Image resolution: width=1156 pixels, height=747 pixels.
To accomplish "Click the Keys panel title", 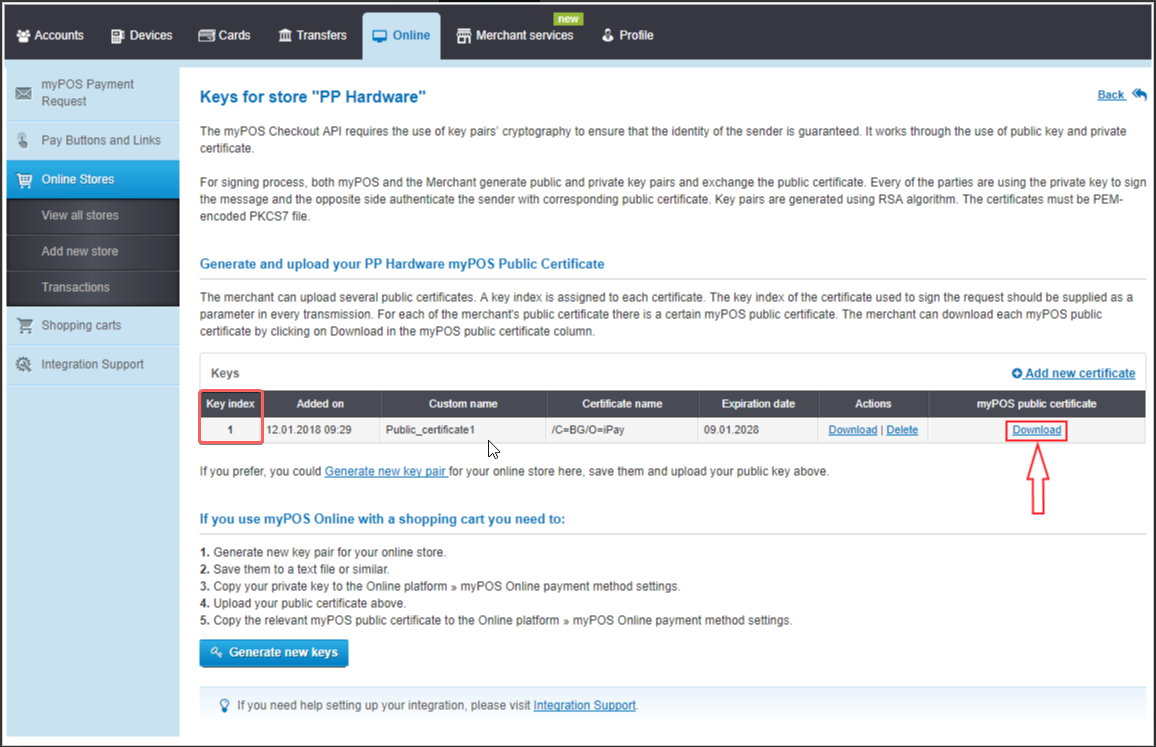I will 225,373.
